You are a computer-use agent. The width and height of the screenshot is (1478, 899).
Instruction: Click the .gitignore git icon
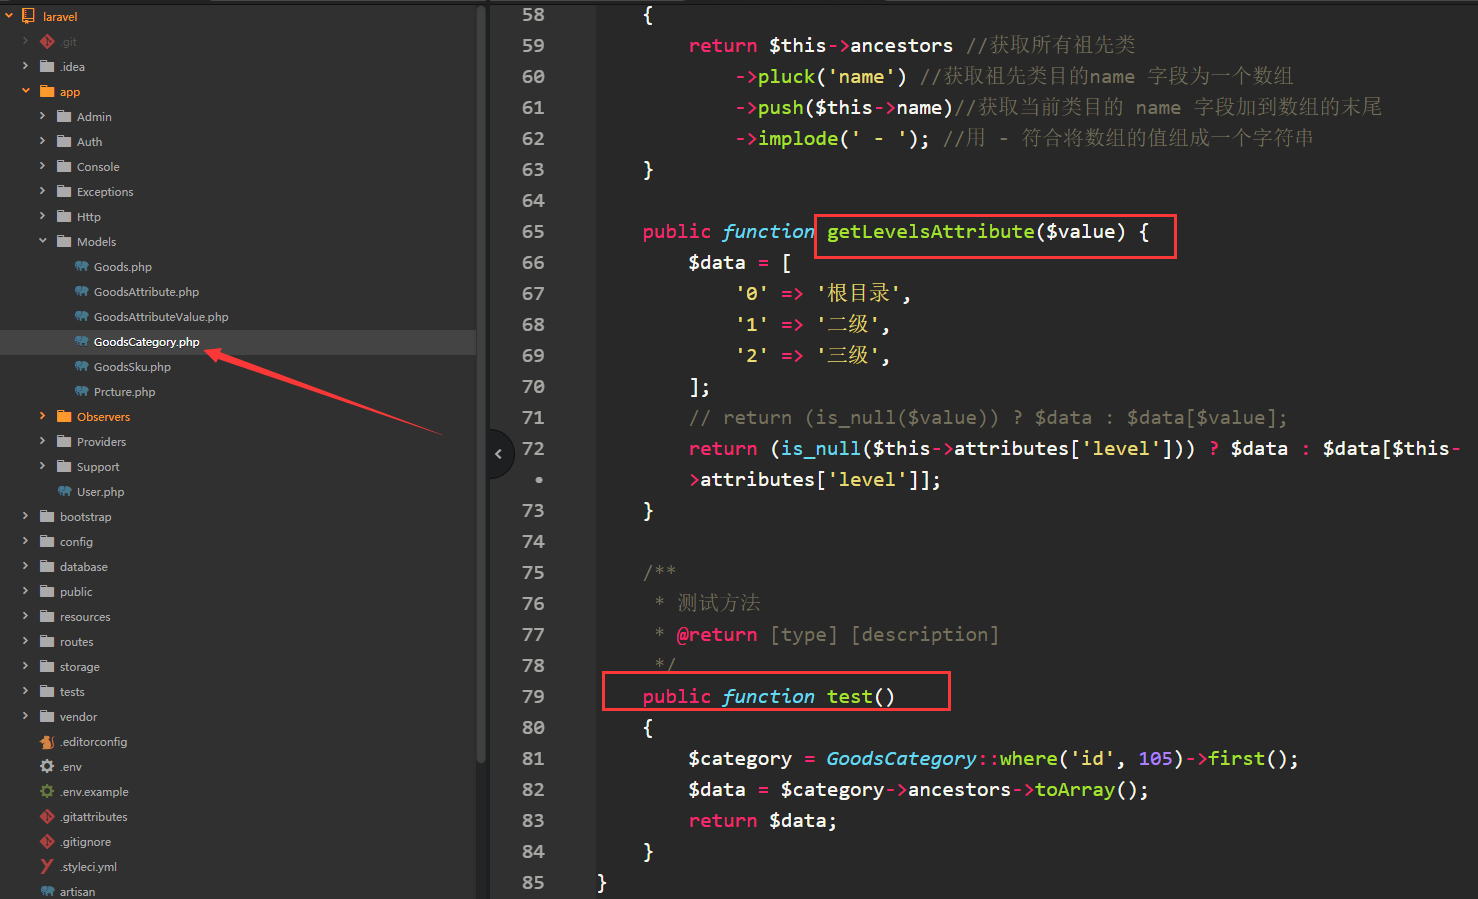click(x=47, y=841)
